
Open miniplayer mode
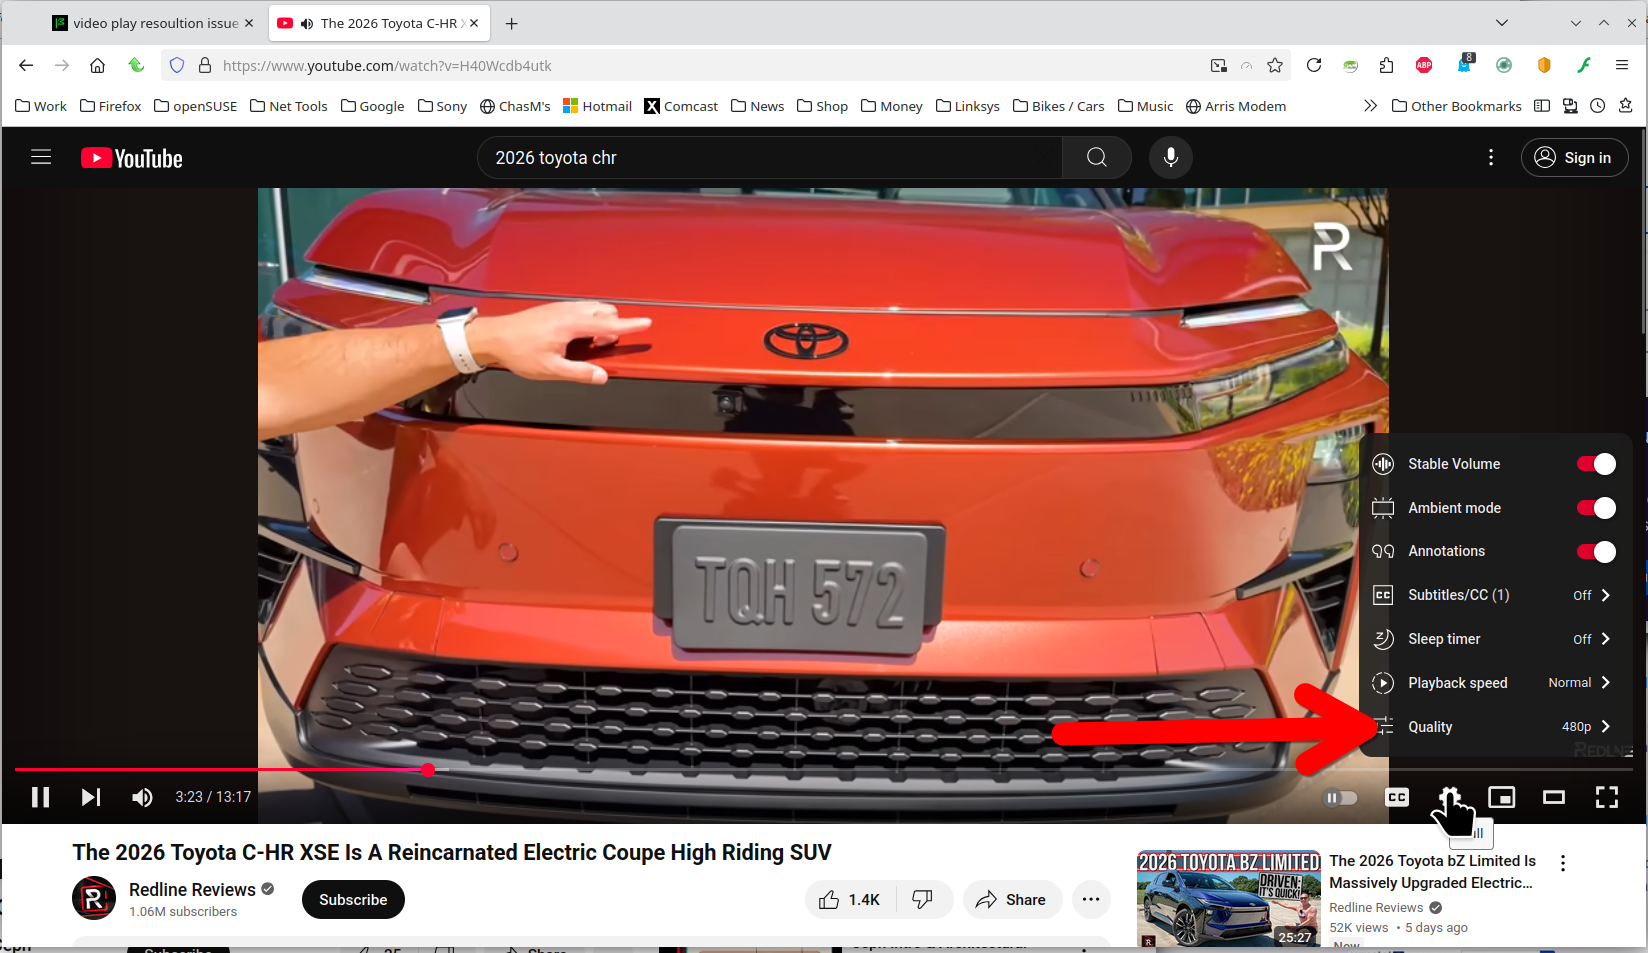coord(1502,797)
